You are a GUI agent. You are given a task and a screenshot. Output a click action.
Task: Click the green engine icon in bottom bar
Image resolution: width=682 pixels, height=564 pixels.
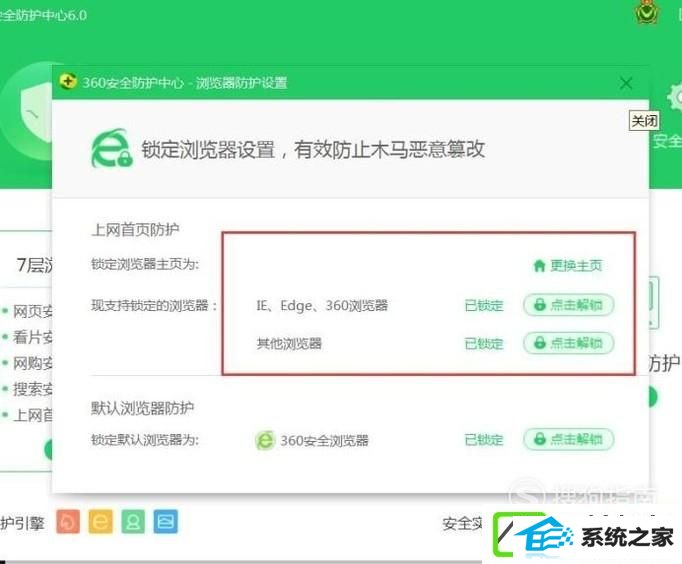click(133, 521)
